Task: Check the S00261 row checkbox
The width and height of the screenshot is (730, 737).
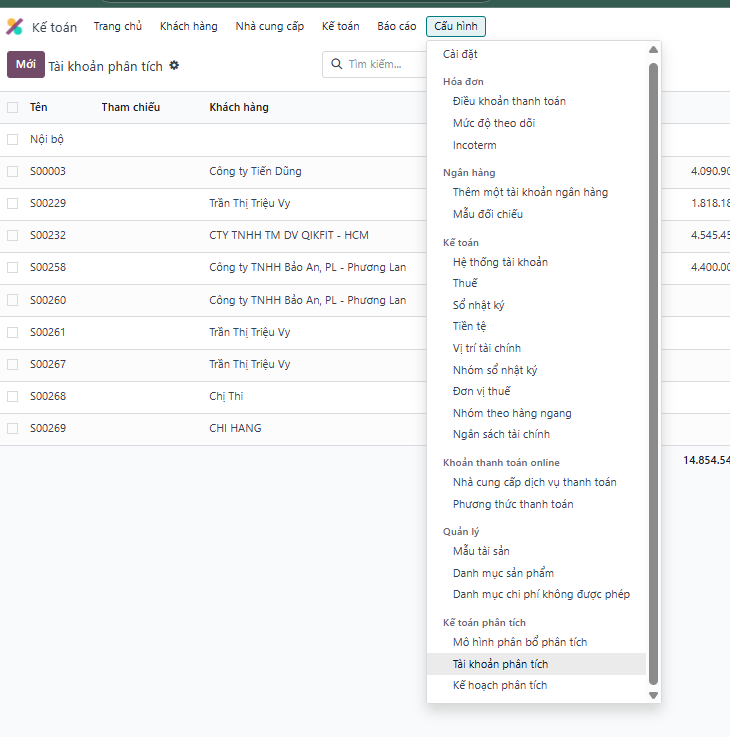Action: tap(13, 332)
